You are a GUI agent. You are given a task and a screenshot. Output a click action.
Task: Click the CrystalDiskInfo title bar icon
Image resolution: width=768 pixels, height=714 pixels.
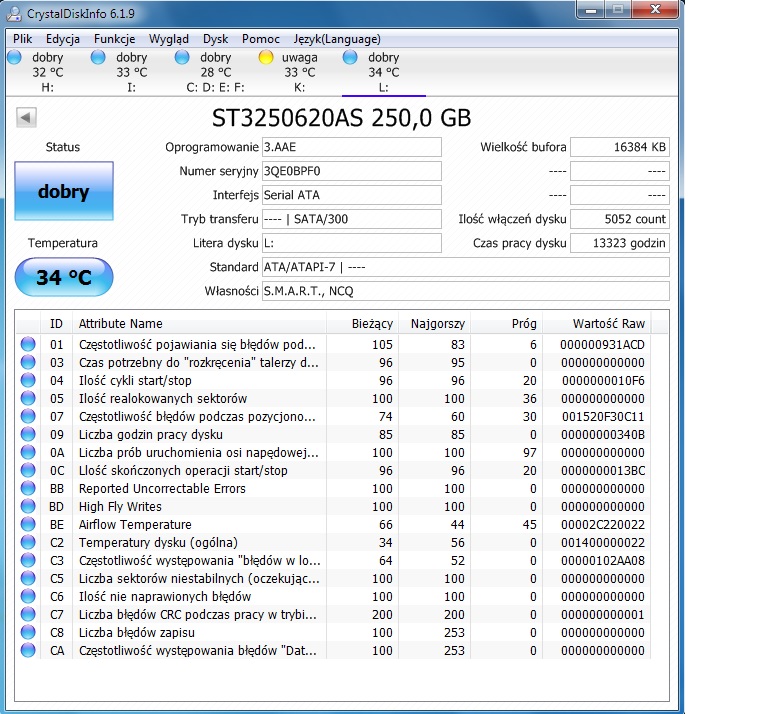[14, 13]
